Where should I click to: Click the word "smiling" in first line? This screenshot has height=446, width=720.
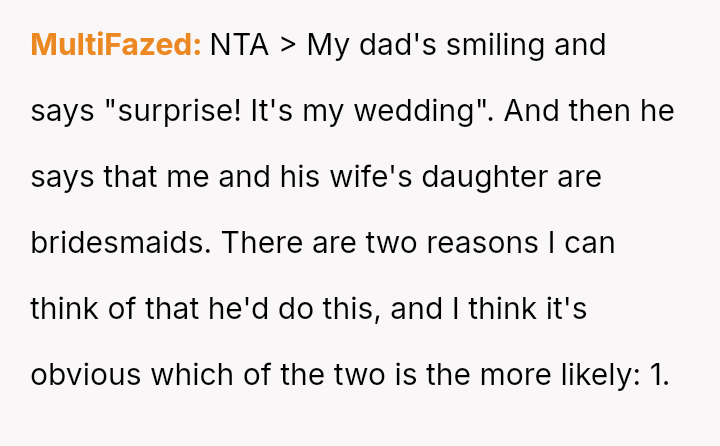tap(505, 45)
